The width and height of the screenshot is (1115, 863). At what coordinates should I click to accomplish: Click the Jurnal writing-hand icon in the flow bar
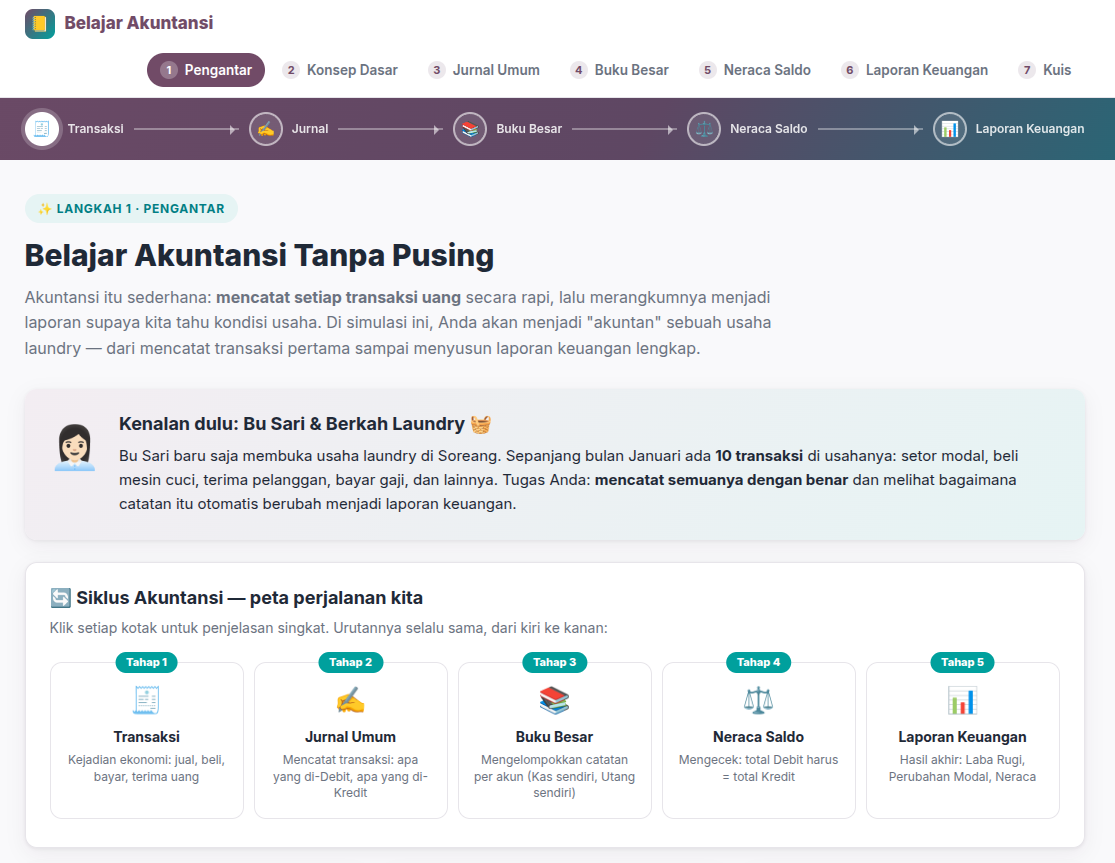[266, 129]
